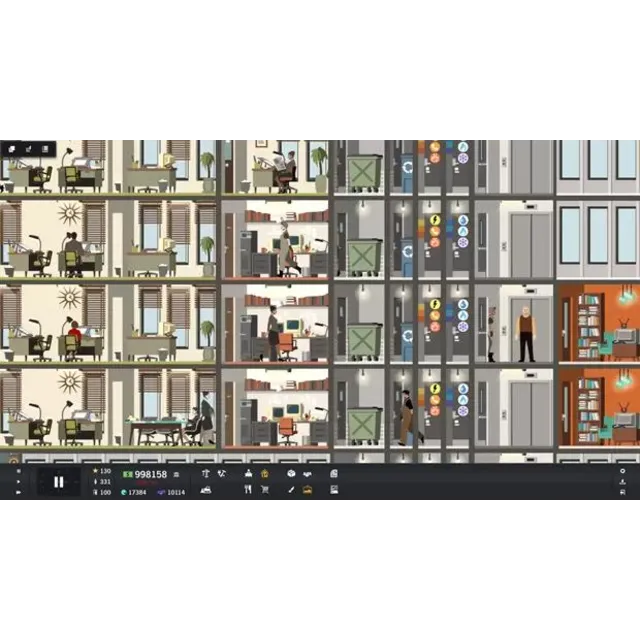The image size is (640, 640).
Task: Open the settings gear in bottom-right corner
Action: tap(622, 471)
